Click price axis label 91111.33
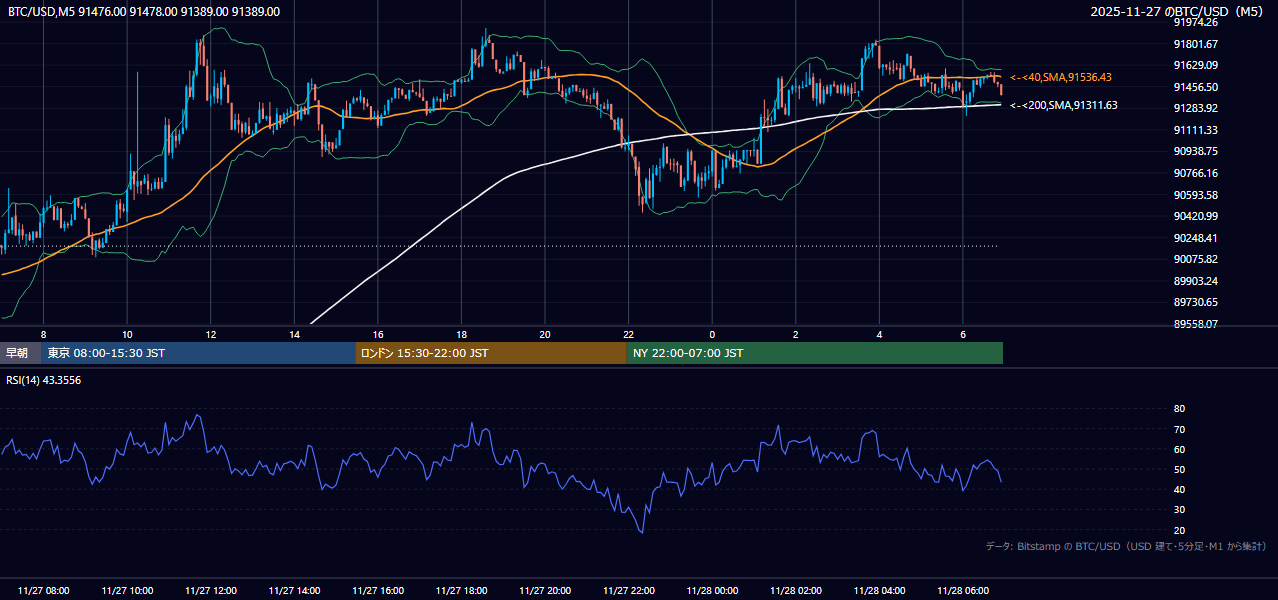Image resolution: width=1278 pixels, height=600 pixels. coord(1195,130)
